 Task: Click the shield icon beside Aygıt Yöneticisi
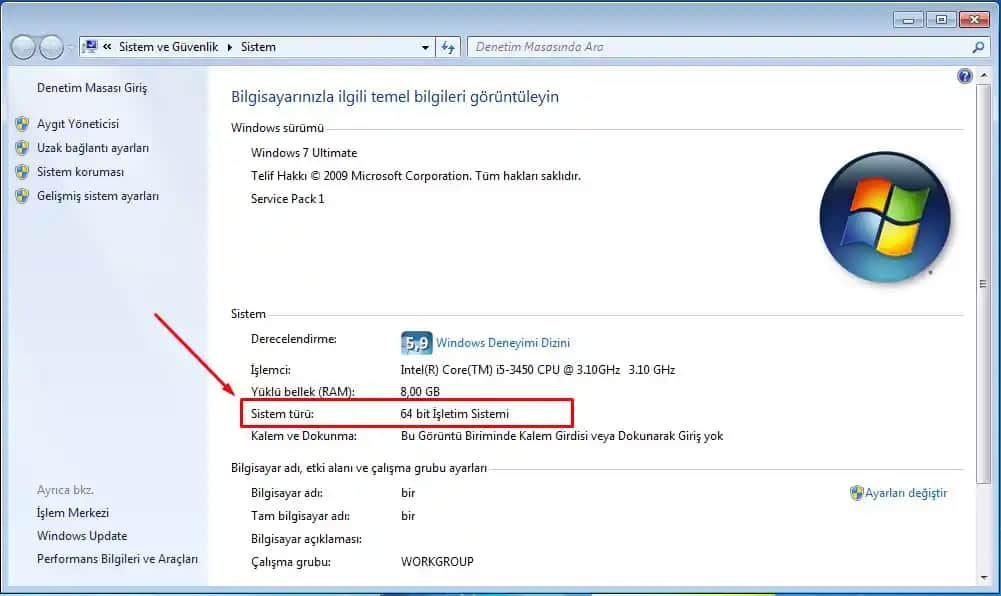pos(22,124)
